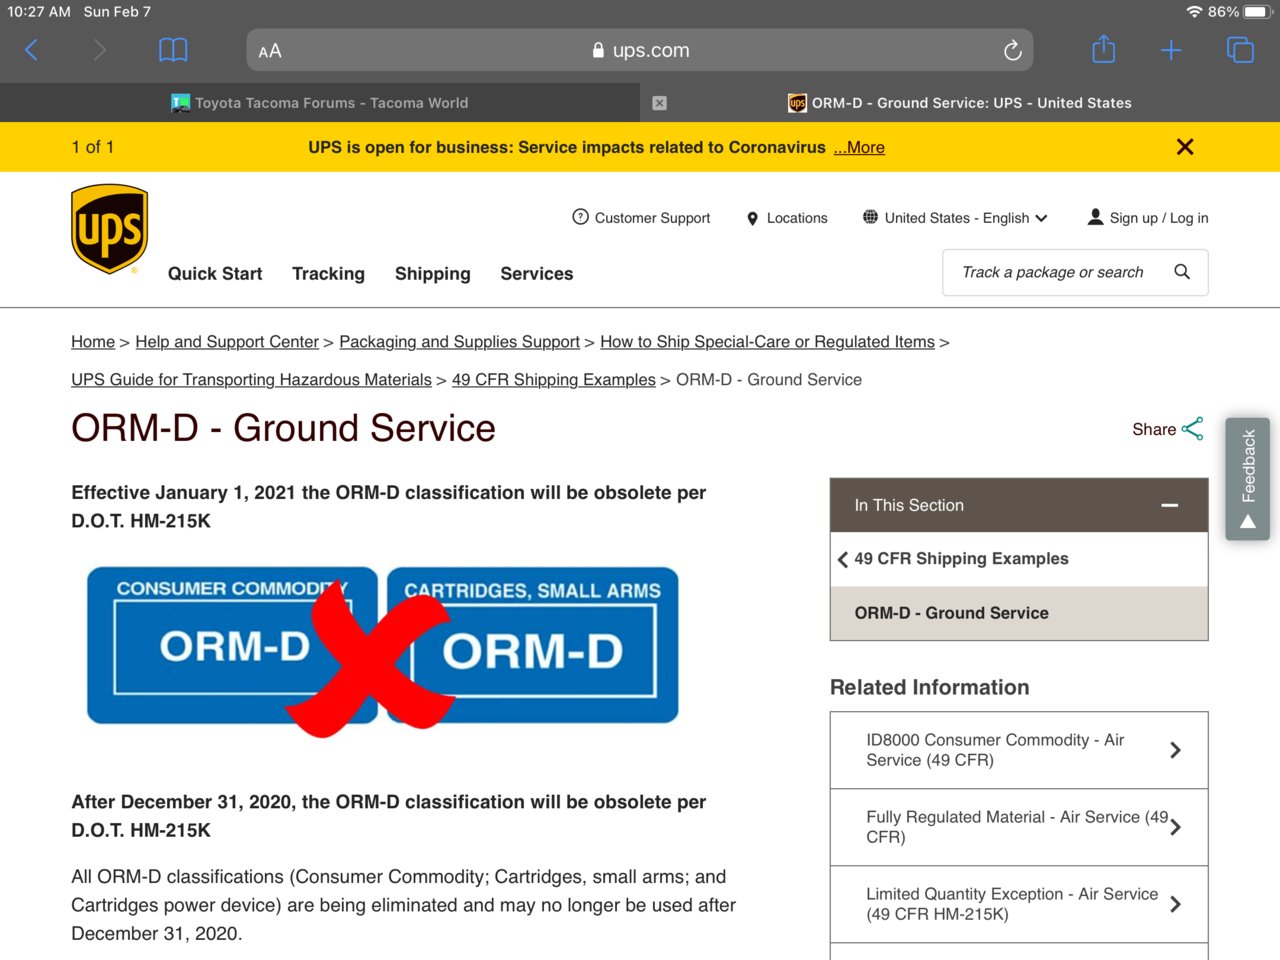This screenshot has height=960, width=1280.
Task: Open United States - English language dropdown
Action: click(x=955, y=218)
